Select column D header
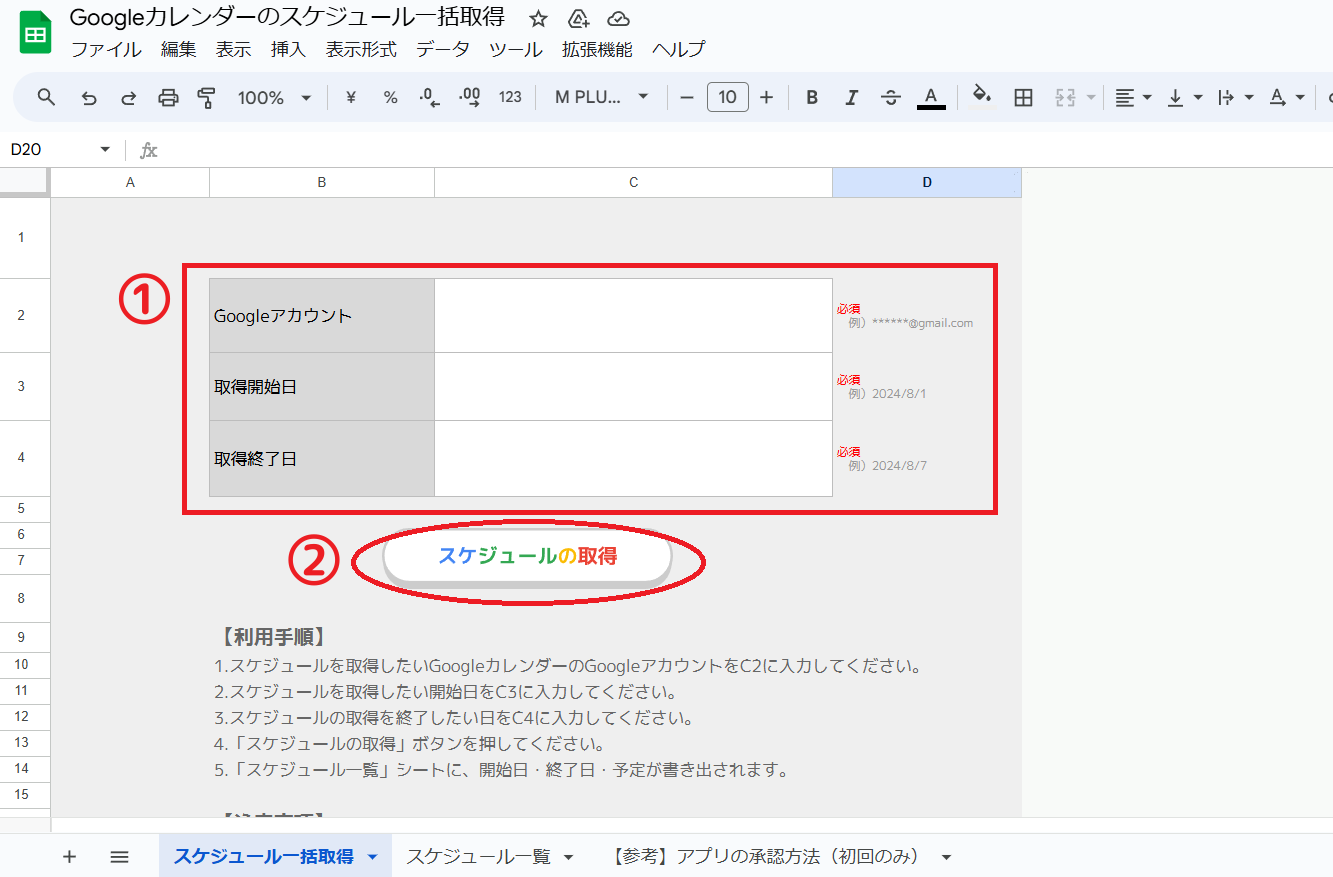This screenshot has width=1333, height=877. click(x=927, y=182)
